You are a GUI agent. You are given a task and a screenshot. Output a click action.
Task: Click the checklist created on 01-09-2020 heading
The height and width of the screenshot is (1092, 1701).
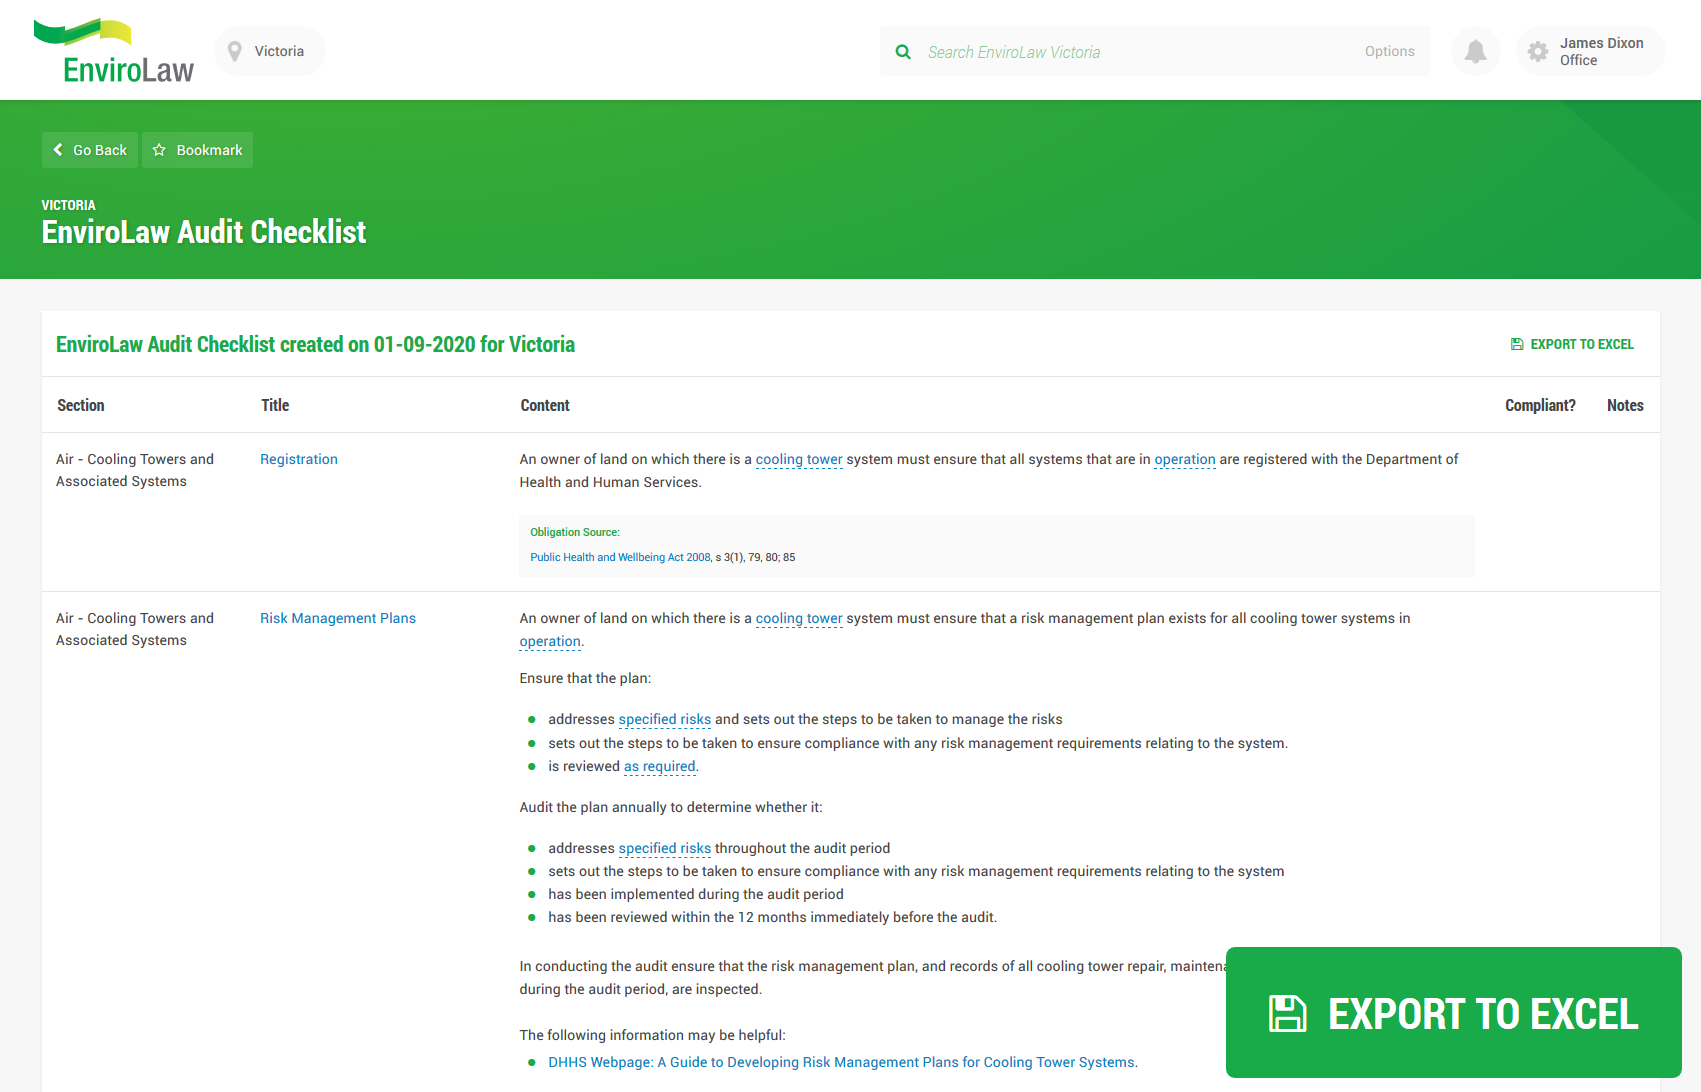[x=315, y=344]
